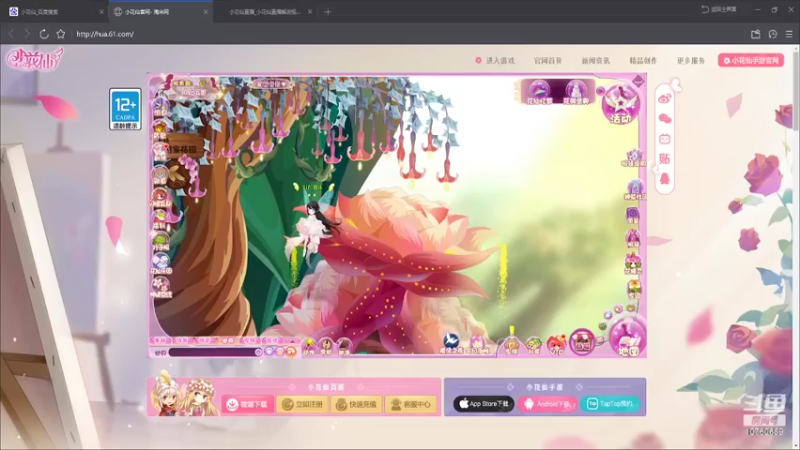Click the blue bird emblem icon
Screen dimensions: 800x450
pyautogui.click(x=452, y=342)
